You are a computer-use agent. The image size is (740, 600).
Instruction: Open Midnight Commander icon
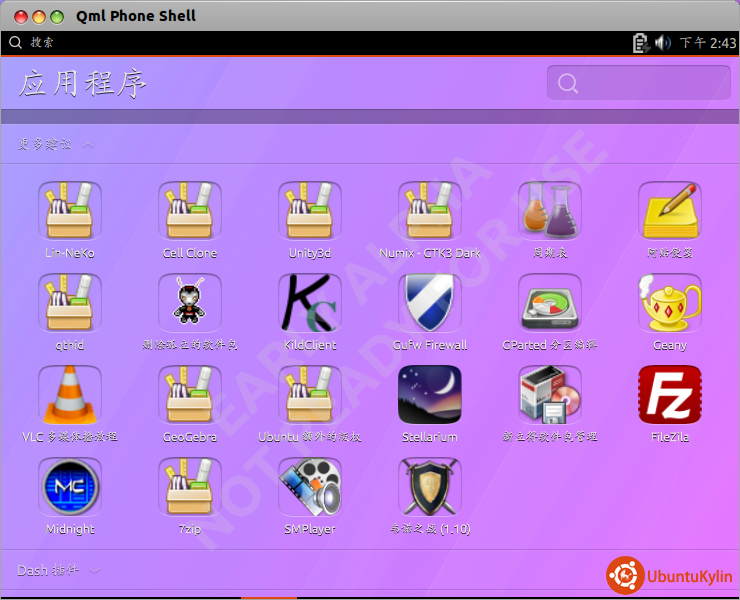(x=70, y=487)
